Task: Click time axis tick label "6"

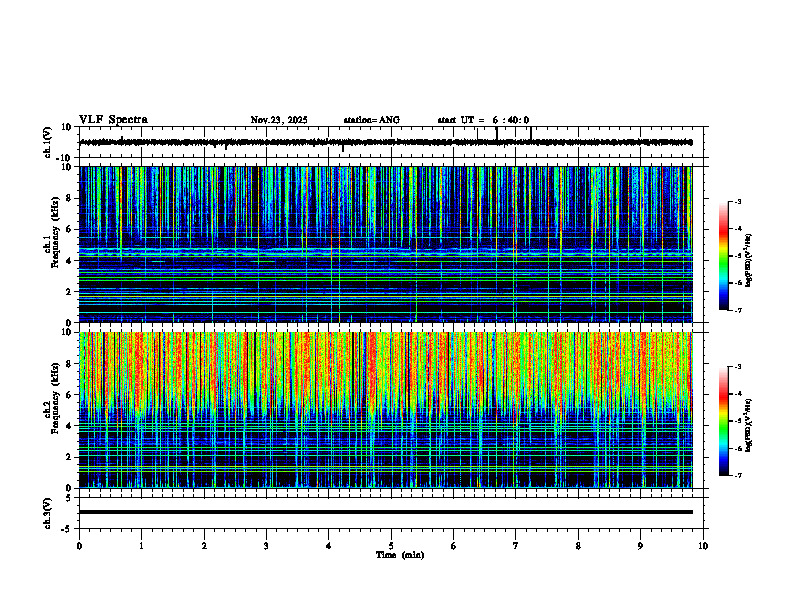Action: [453, 546]
